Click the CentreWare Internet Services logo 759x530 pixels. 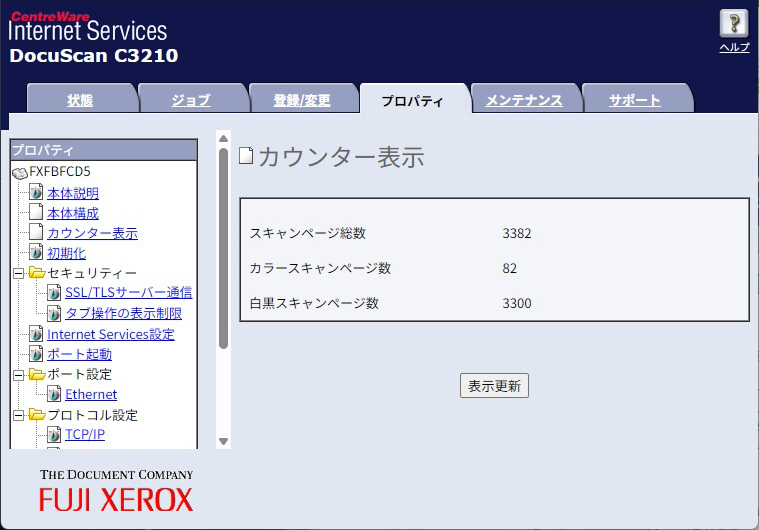point(88,27)
